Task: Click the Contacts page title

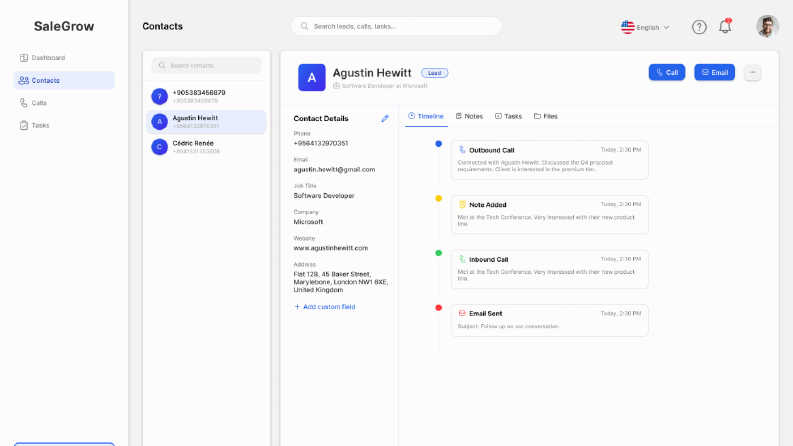Action: 162,26
